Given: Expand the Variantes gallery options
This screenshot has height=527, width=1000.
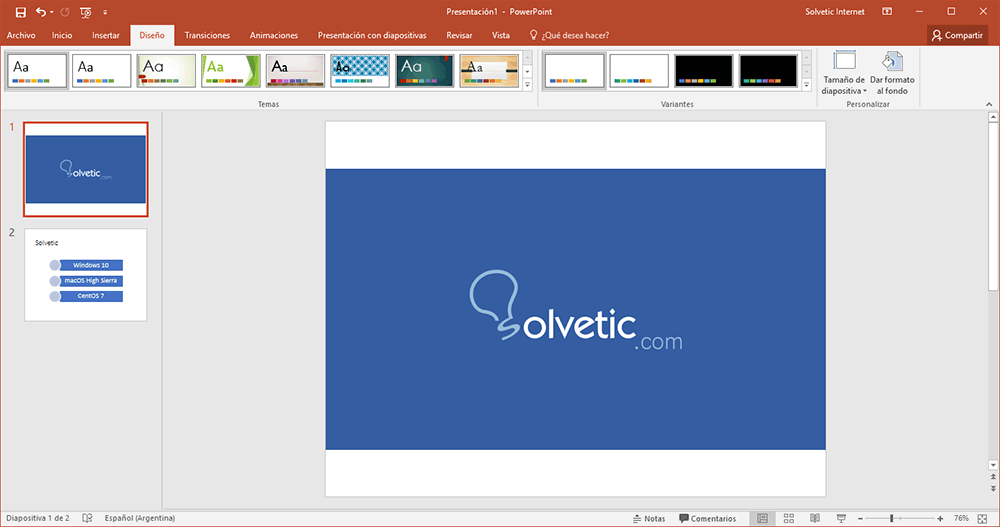Looking at the screenshot, I should [807, 85].
